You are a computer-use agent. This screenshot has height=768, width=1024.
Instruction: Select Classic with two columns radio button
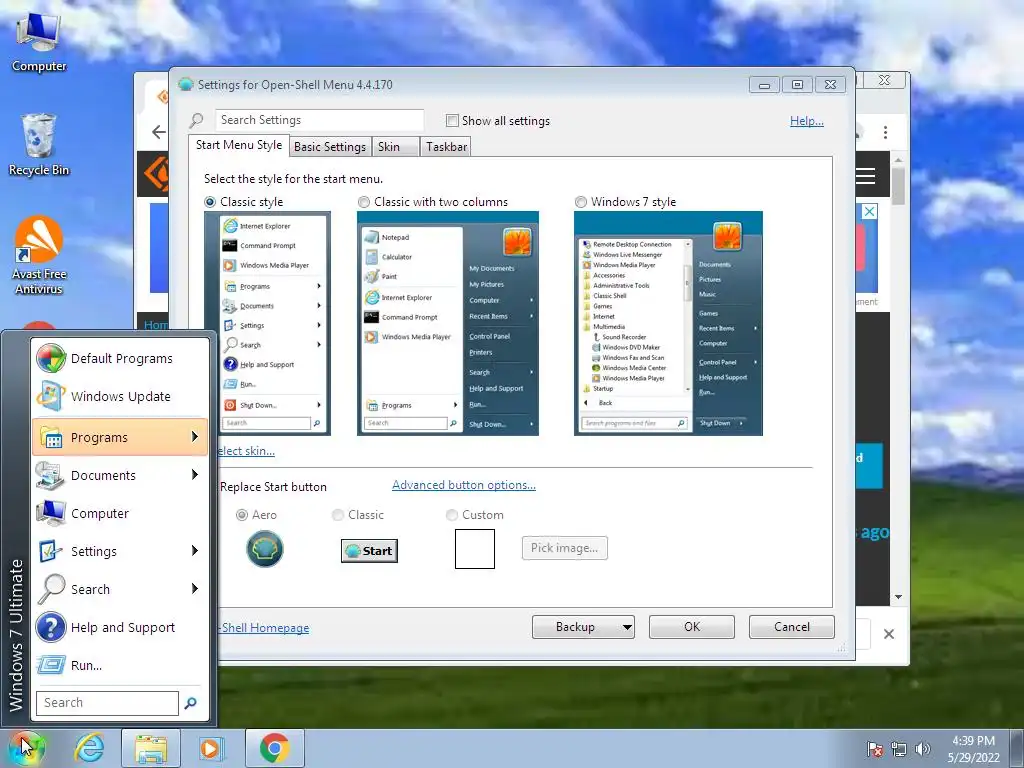[364, 202]
